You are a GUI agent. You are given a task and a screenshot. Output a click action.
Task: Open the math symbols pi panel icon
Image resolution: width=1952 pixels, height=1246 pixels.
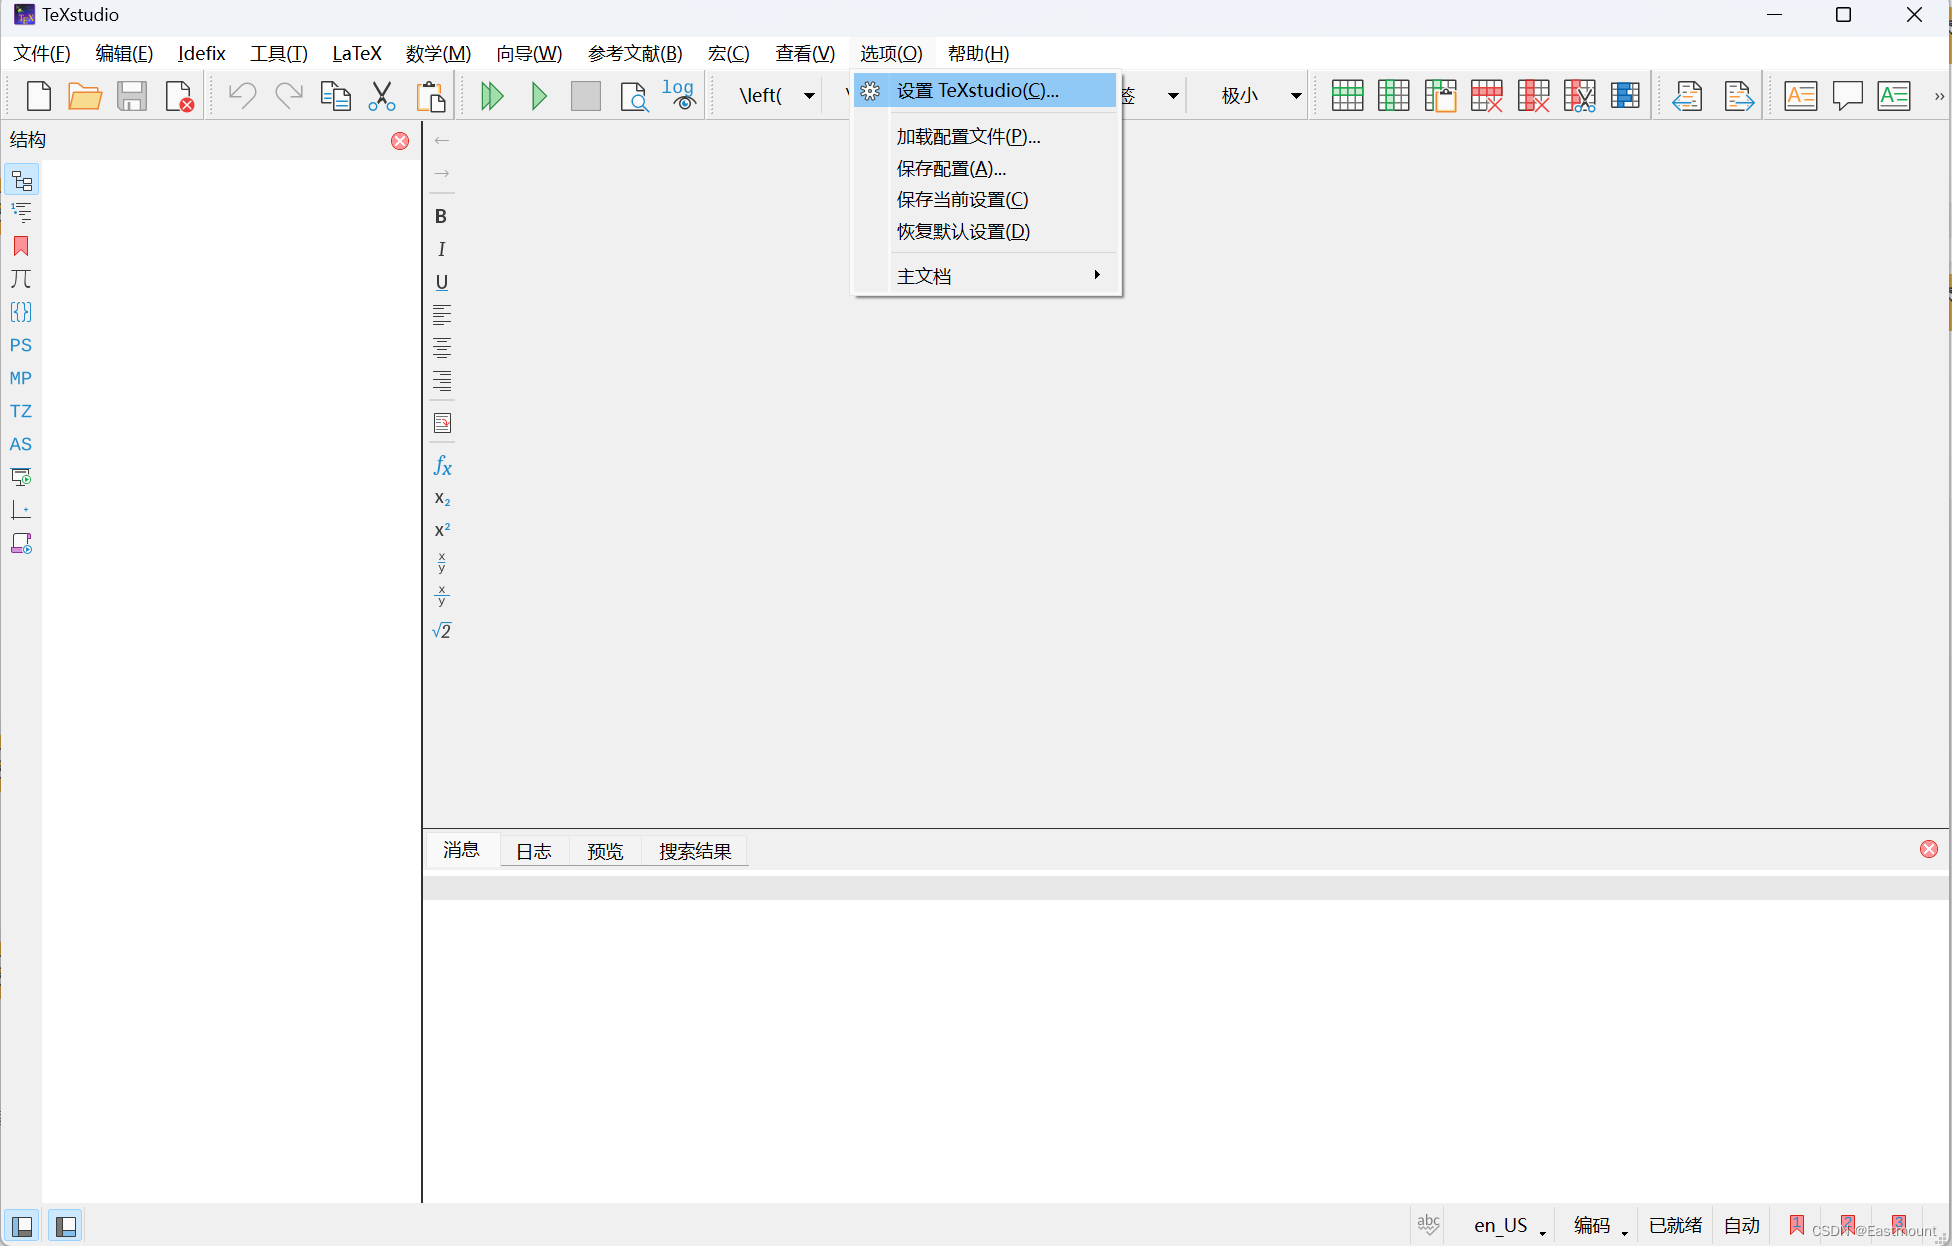pyautogui.click(x=21, y=279)
